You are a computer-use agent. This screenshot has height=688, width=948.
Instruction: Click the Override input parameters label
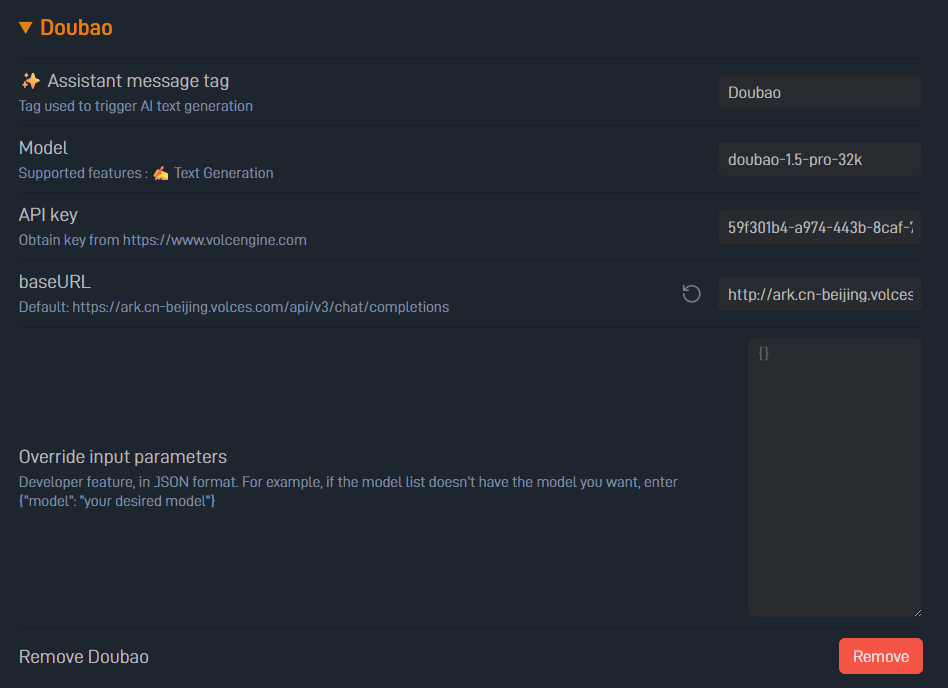pos(123,457)
